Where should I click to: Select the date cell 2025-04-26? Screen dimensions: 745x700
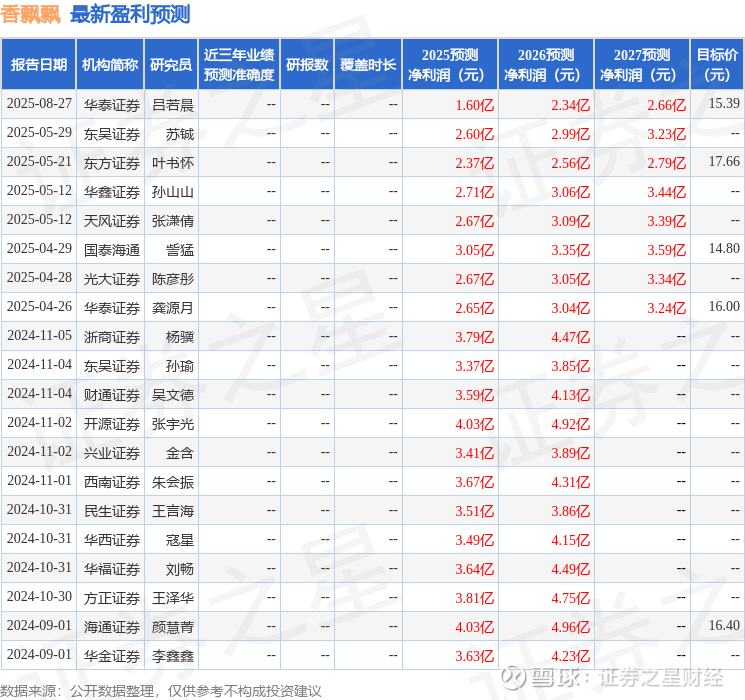(39, 307)
